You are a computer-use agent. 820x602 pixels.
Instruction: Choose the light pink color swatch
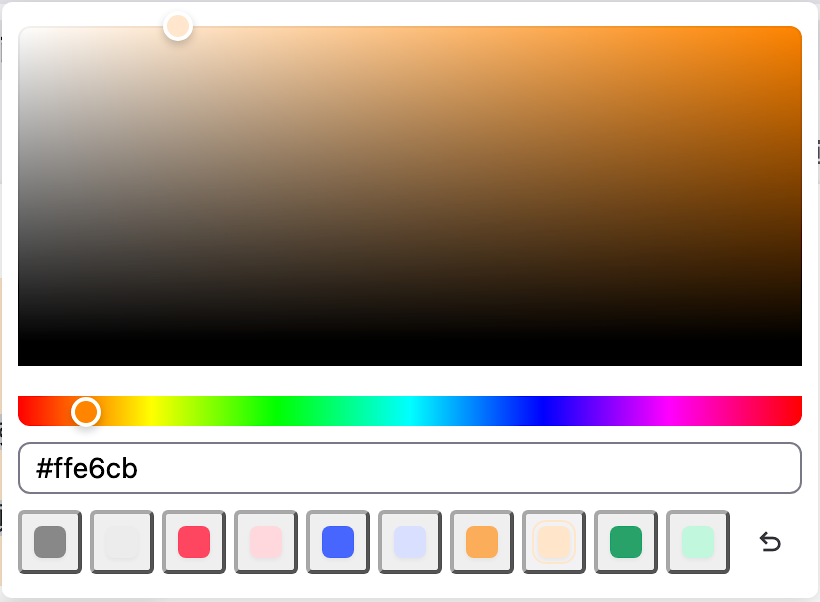[x=266, y=542]
